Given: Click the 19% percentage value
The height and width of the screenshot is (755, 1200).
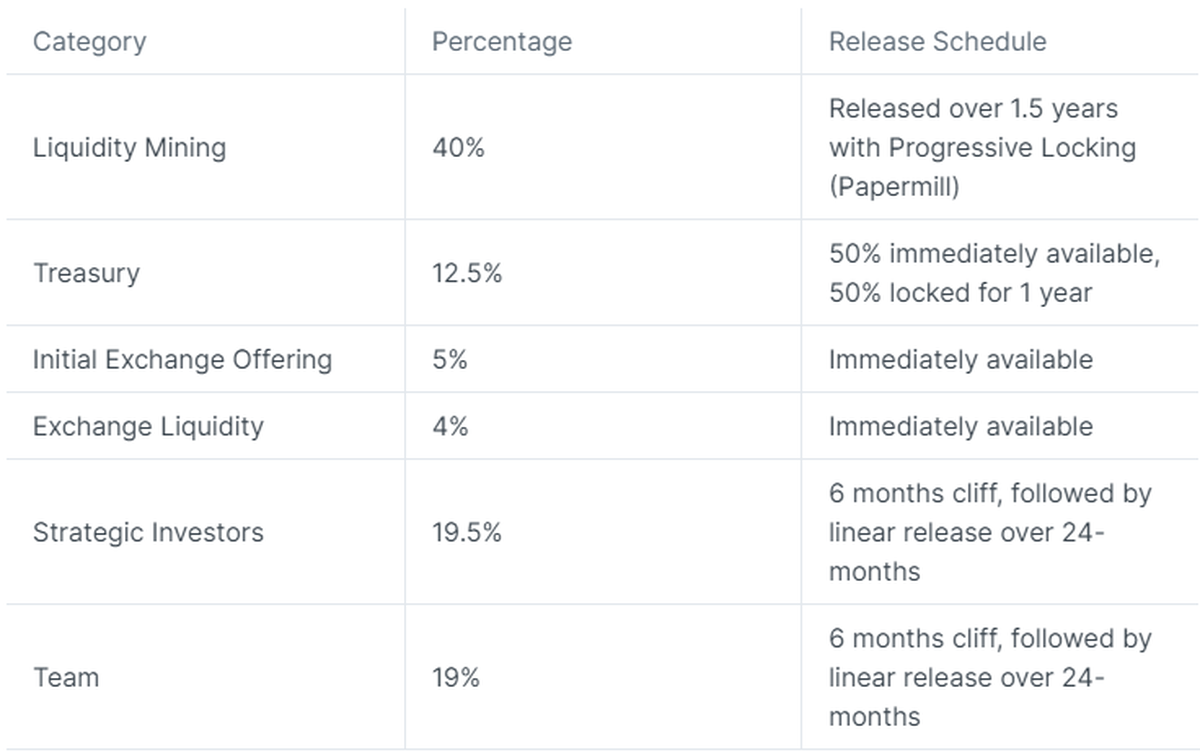Looking at the screenshot, I should [x=456, y=677].
